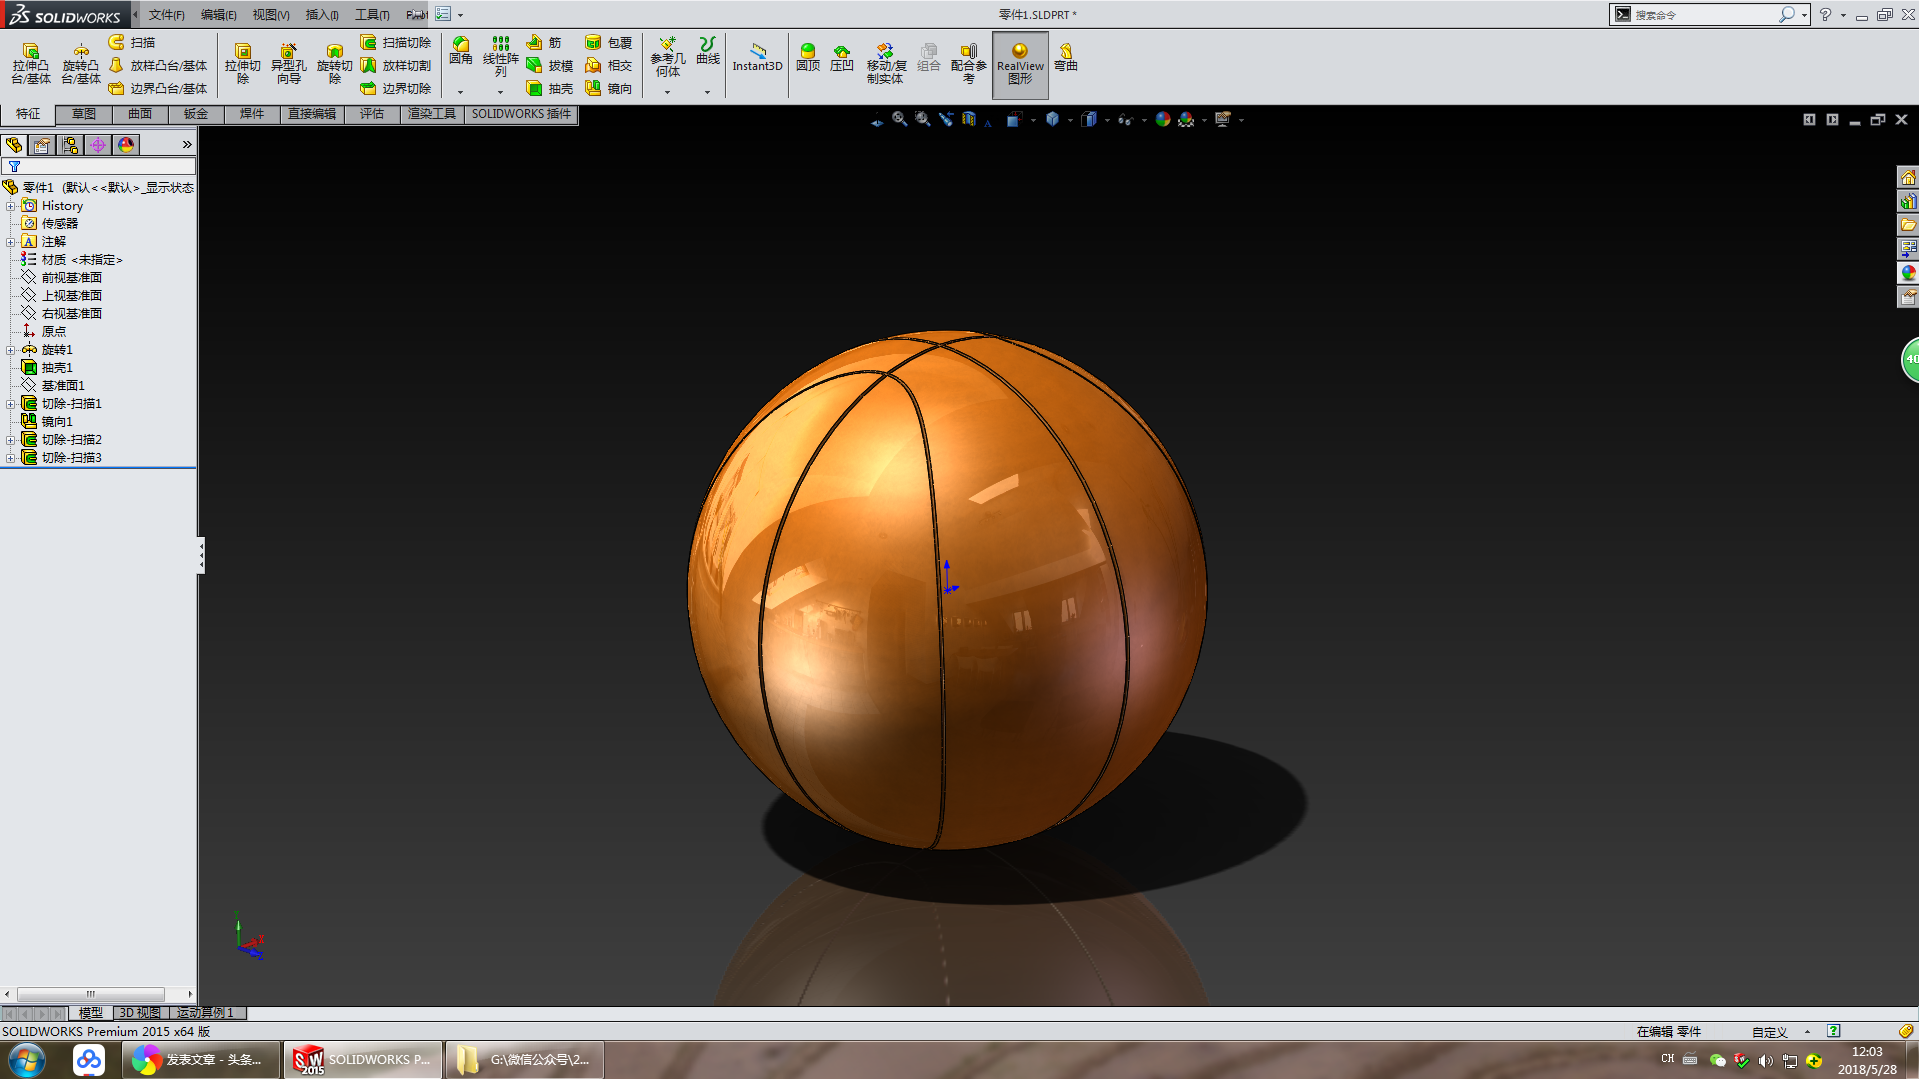The width and height of the screenshot is (1919, 1079).
Task: Select the Indent (压凹) tool
Action: tap(842, 57)
